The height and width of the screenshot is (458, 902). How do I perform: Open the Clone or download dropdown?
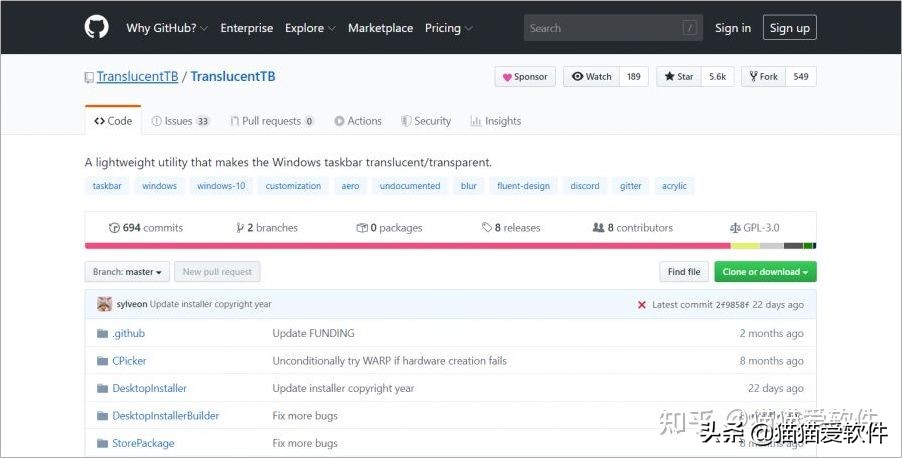tap(766, 272)
